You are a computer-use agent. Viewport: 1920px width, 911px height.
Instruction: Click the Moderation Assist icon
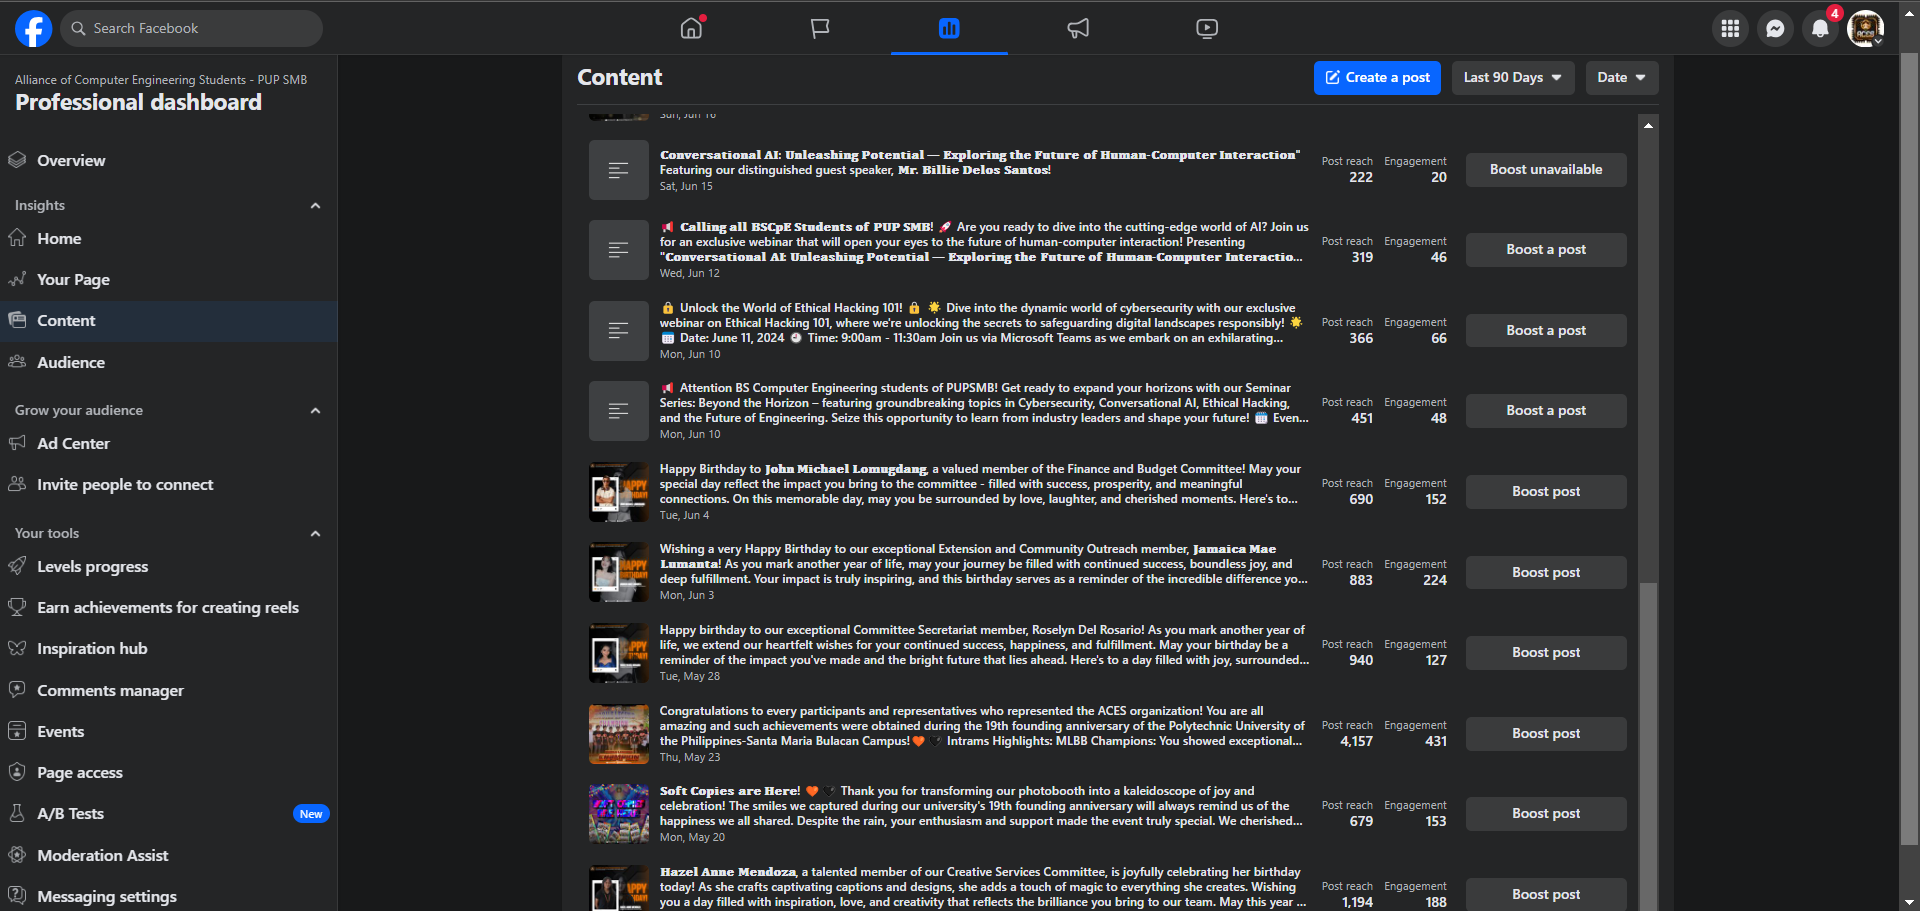[17, 855]
